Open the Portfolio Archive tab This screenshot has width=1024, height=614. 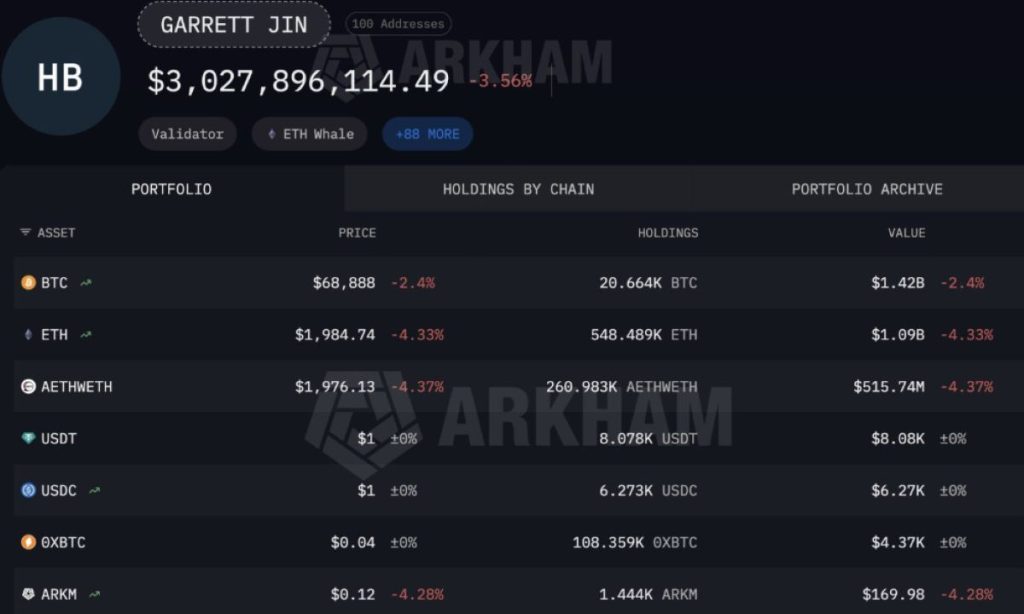click(866, 189)
